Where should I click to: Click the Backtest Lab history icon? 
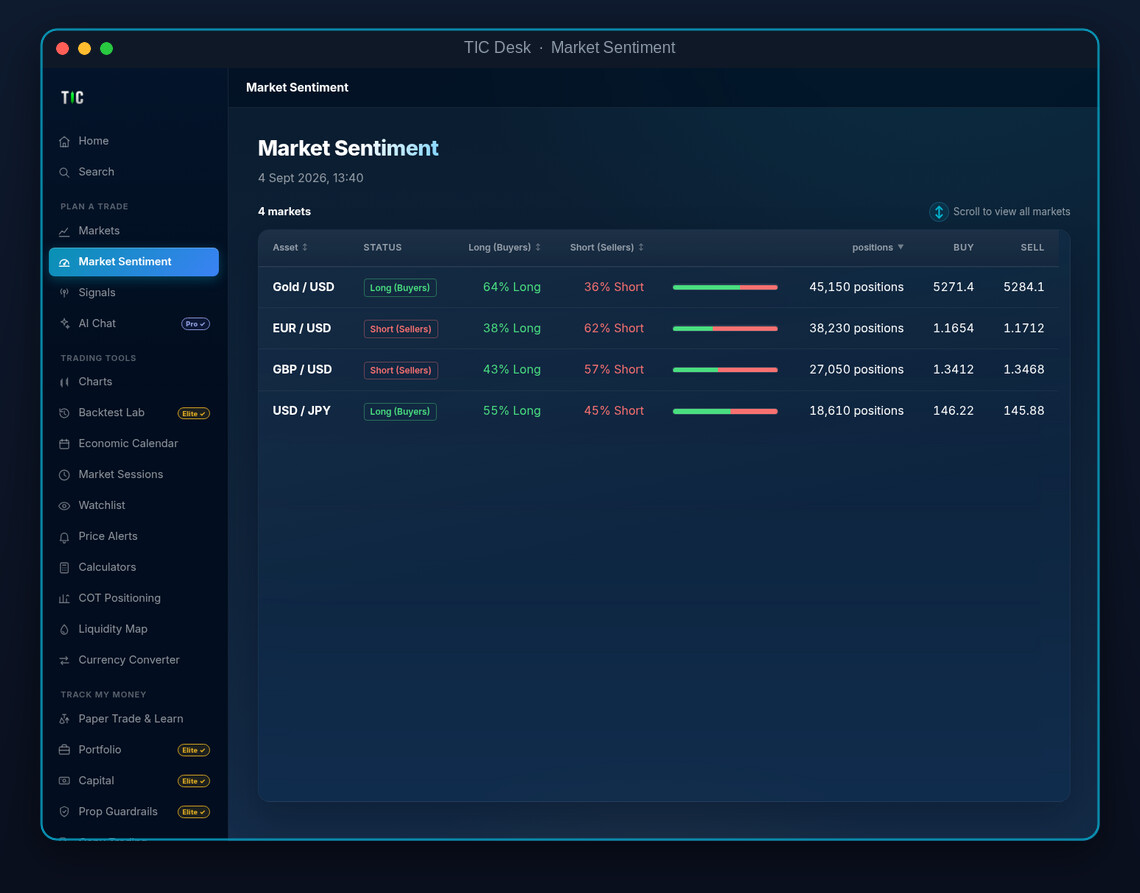64,413
